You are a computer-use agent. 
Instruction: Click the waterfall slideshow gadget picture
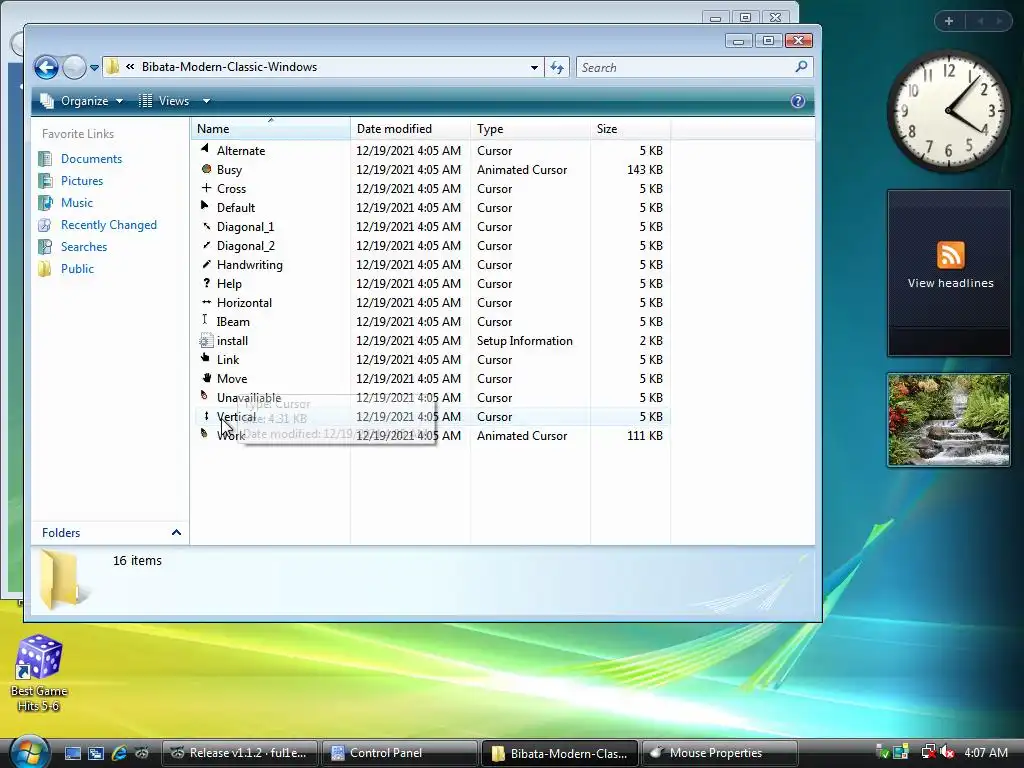tap(949, 420)
